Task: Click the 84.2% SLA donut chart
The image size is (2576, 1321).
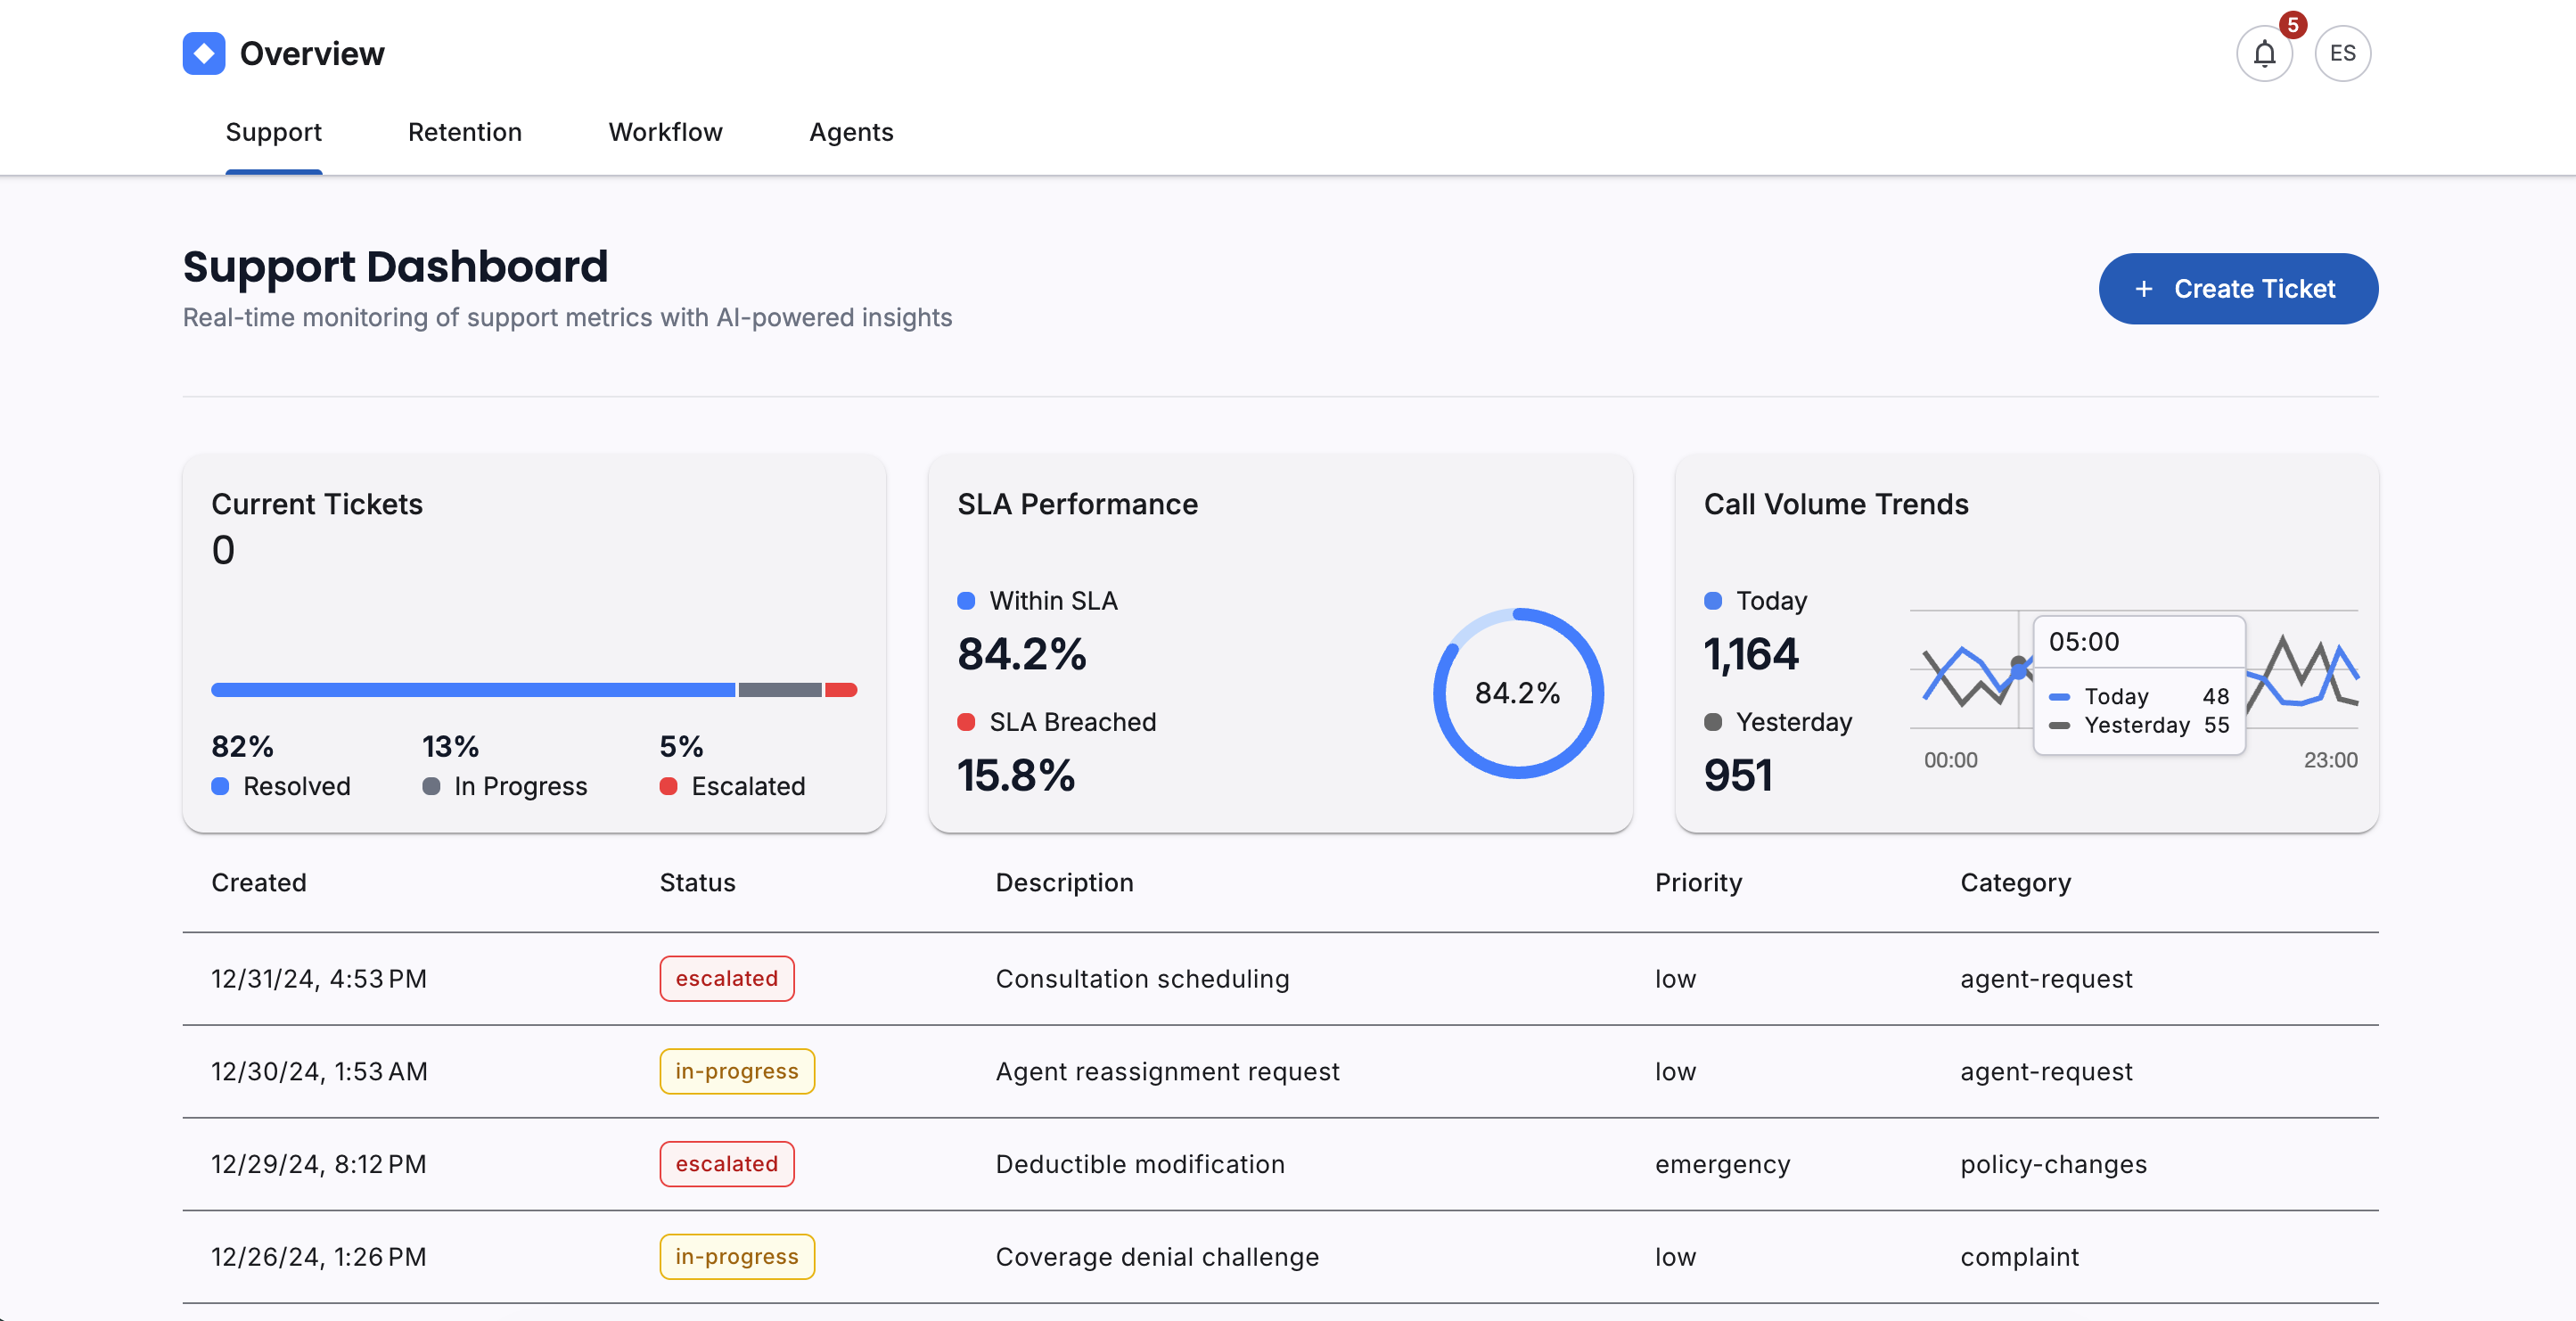Action: point(1517,691)
